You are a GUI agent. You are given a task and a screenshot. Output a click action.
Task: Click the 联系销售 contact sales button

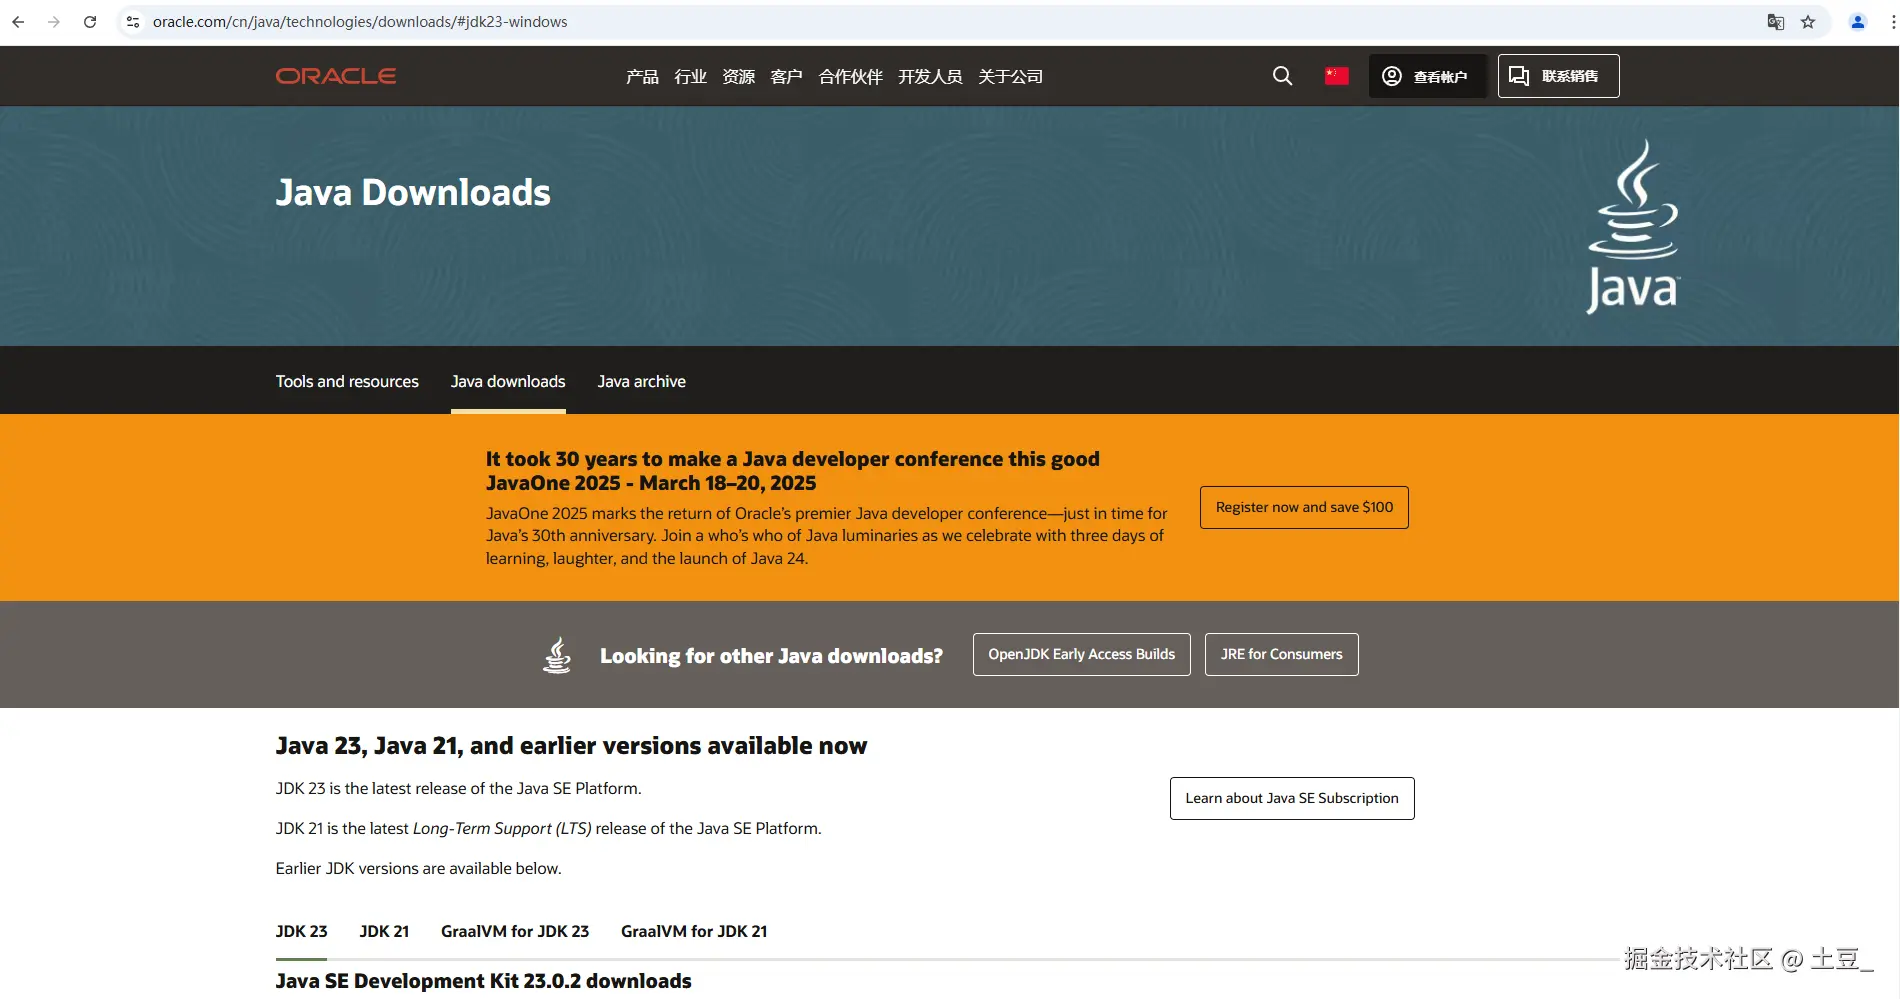click(x=1558, y=76)
